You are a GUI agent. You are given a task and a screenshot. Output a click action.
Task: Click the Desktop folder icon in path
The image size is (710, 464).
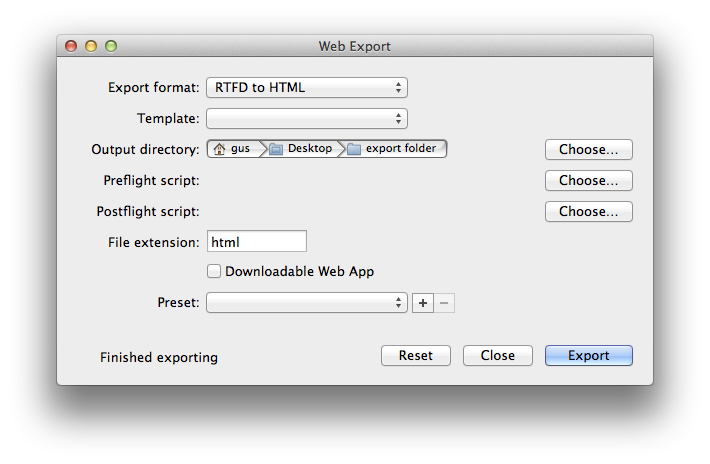click(276, 149)
